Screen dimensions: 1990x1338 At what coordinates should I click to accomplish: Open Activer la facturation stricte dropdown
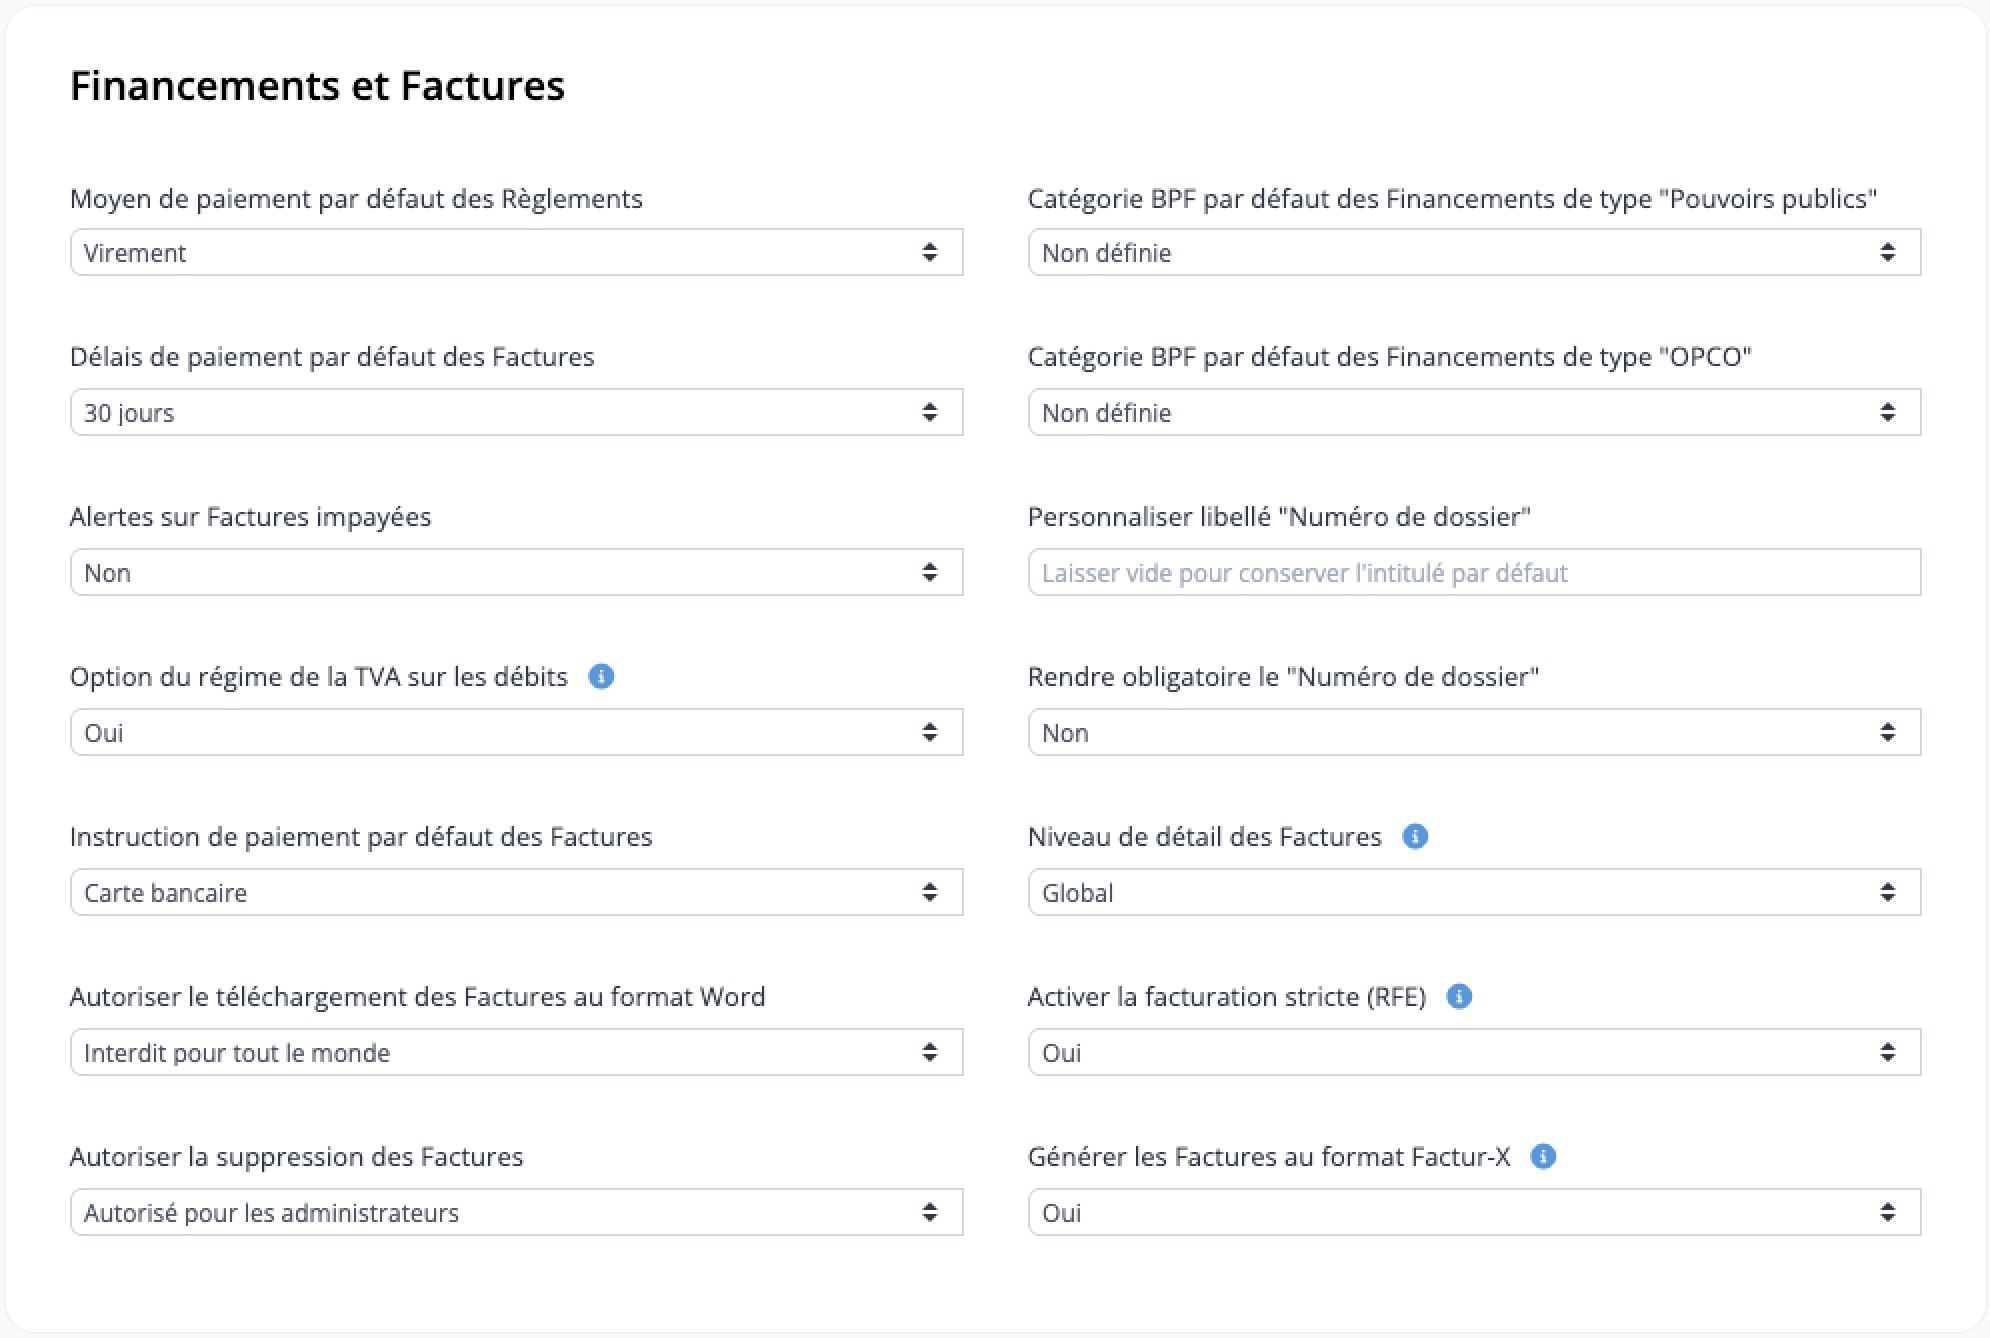pos(1474,1052)
